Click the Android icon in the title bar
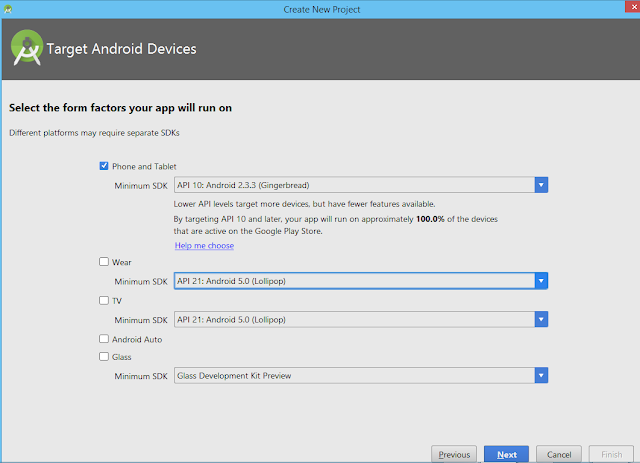The height and width of the screenshot is (463, 640). tap(8, 9)
